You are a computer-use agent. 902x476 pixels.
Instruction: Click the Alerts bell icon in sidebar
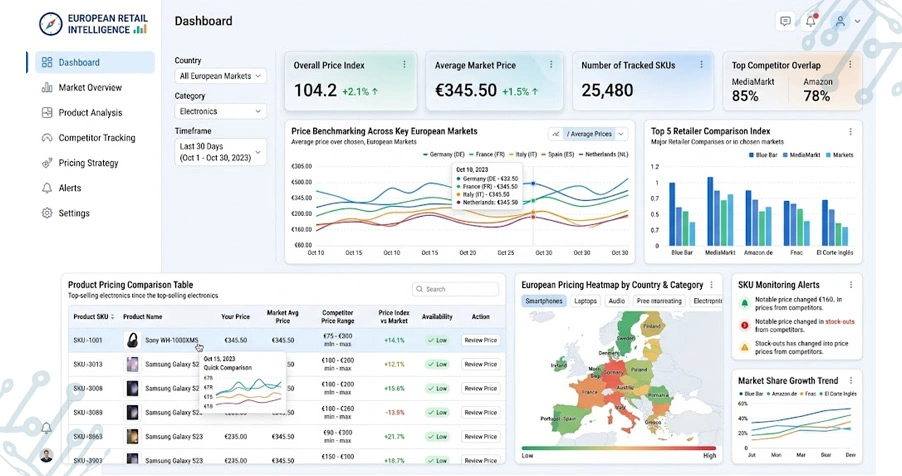click(47, 188)
